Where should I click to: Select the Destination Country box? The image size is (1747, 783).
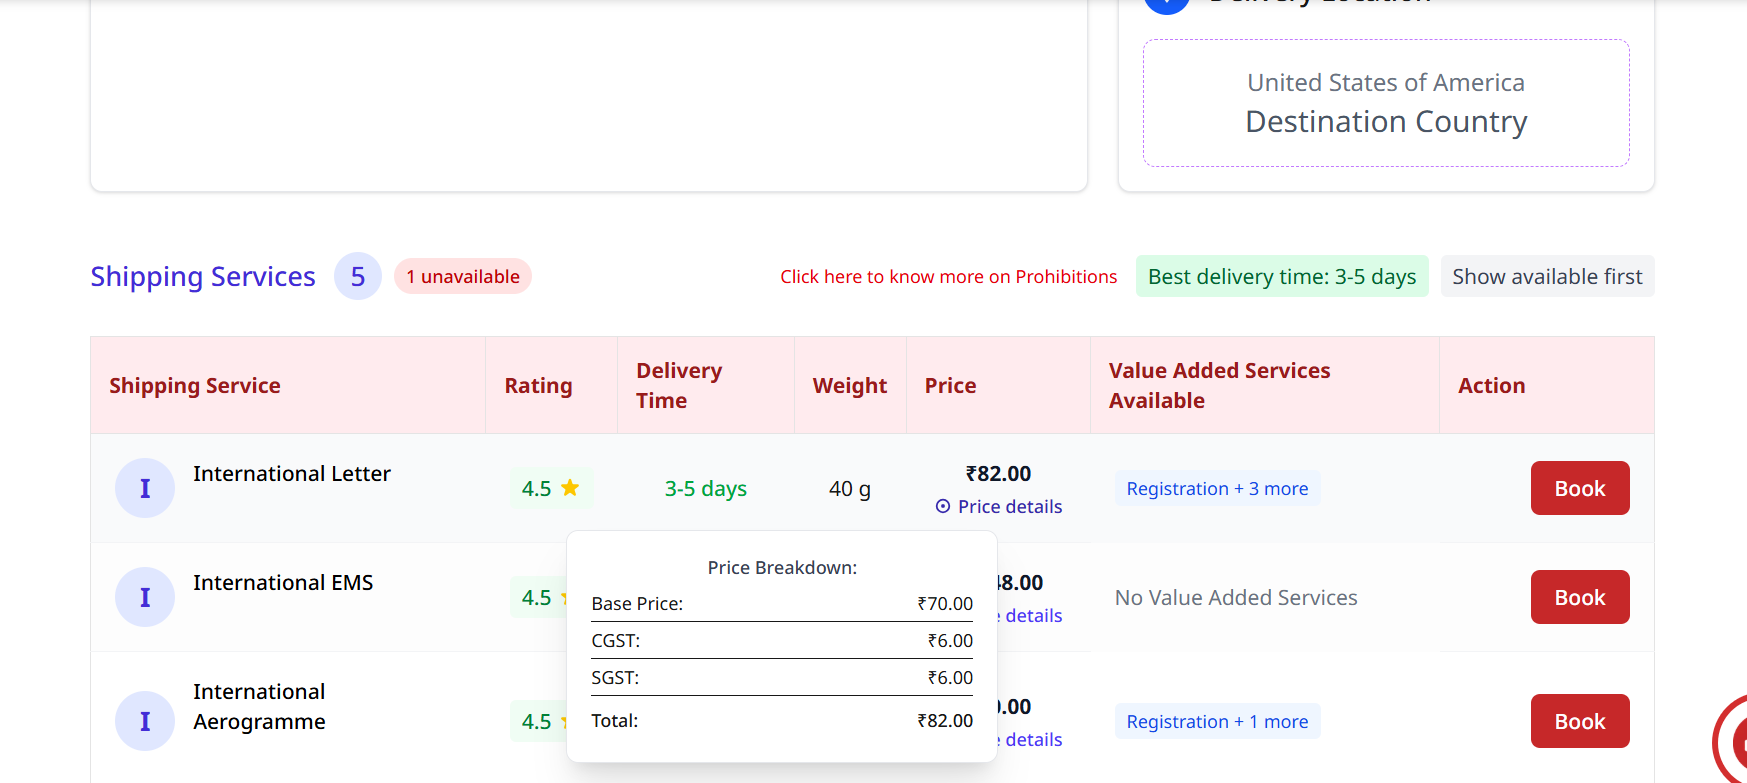1385,103
